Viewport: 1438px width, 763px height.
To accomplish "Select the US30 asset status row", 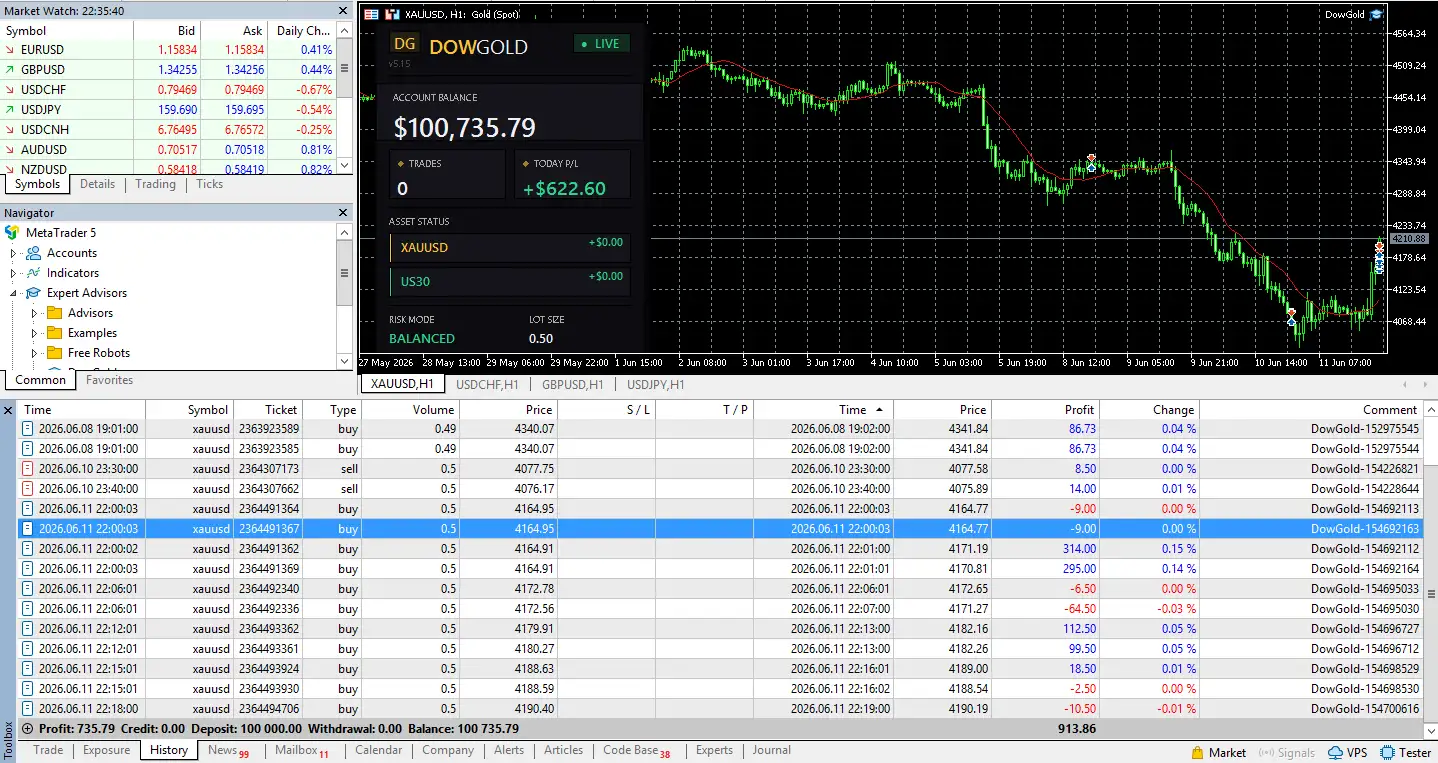I will click(510, 282).
